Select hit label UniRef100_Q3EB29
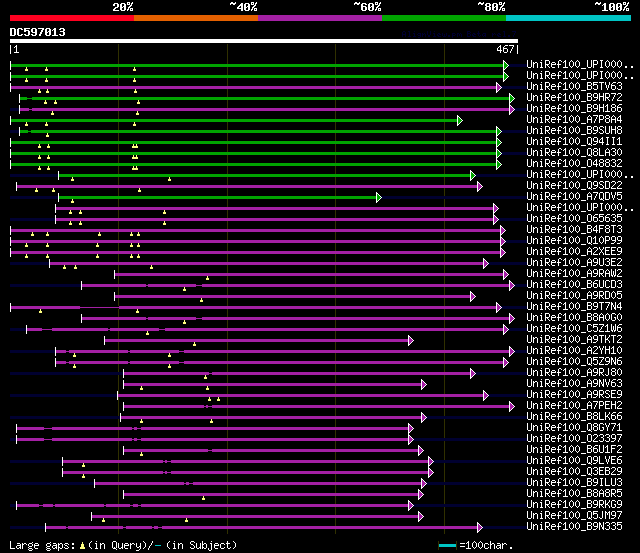The width and height of the screenshot is (640, 553). tap(574, 472)
